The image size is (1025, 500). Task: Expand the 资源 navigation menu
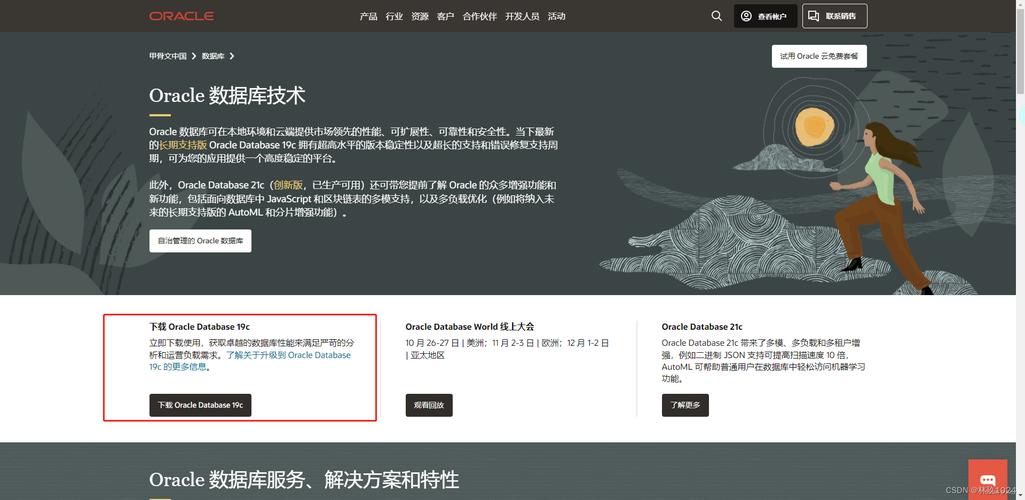[420, 16]
